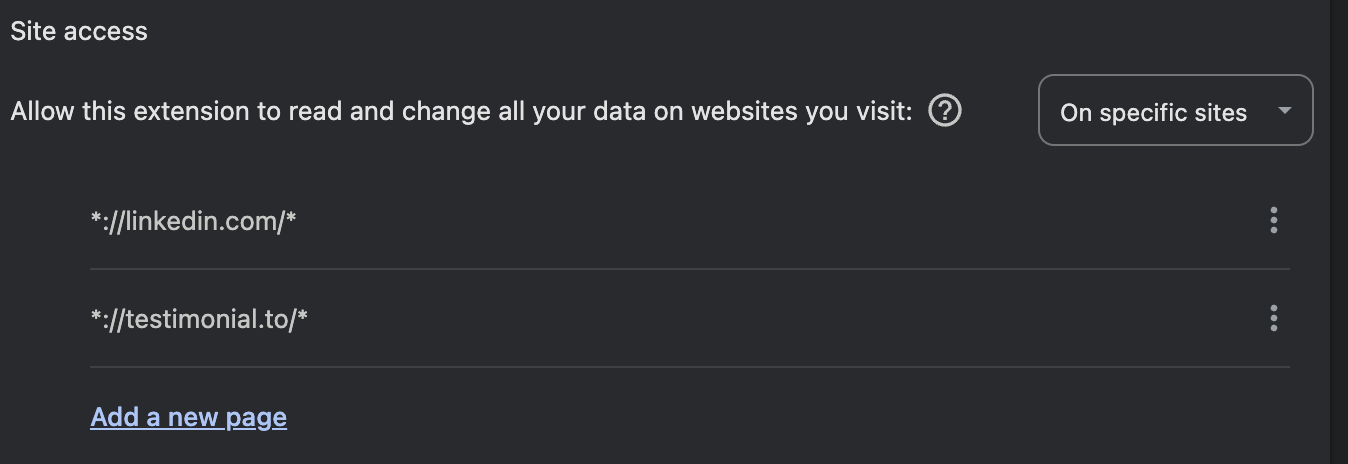Screen dimensions: 1348x464
Task: Click the question mark help icon
Action: [945, 110]
